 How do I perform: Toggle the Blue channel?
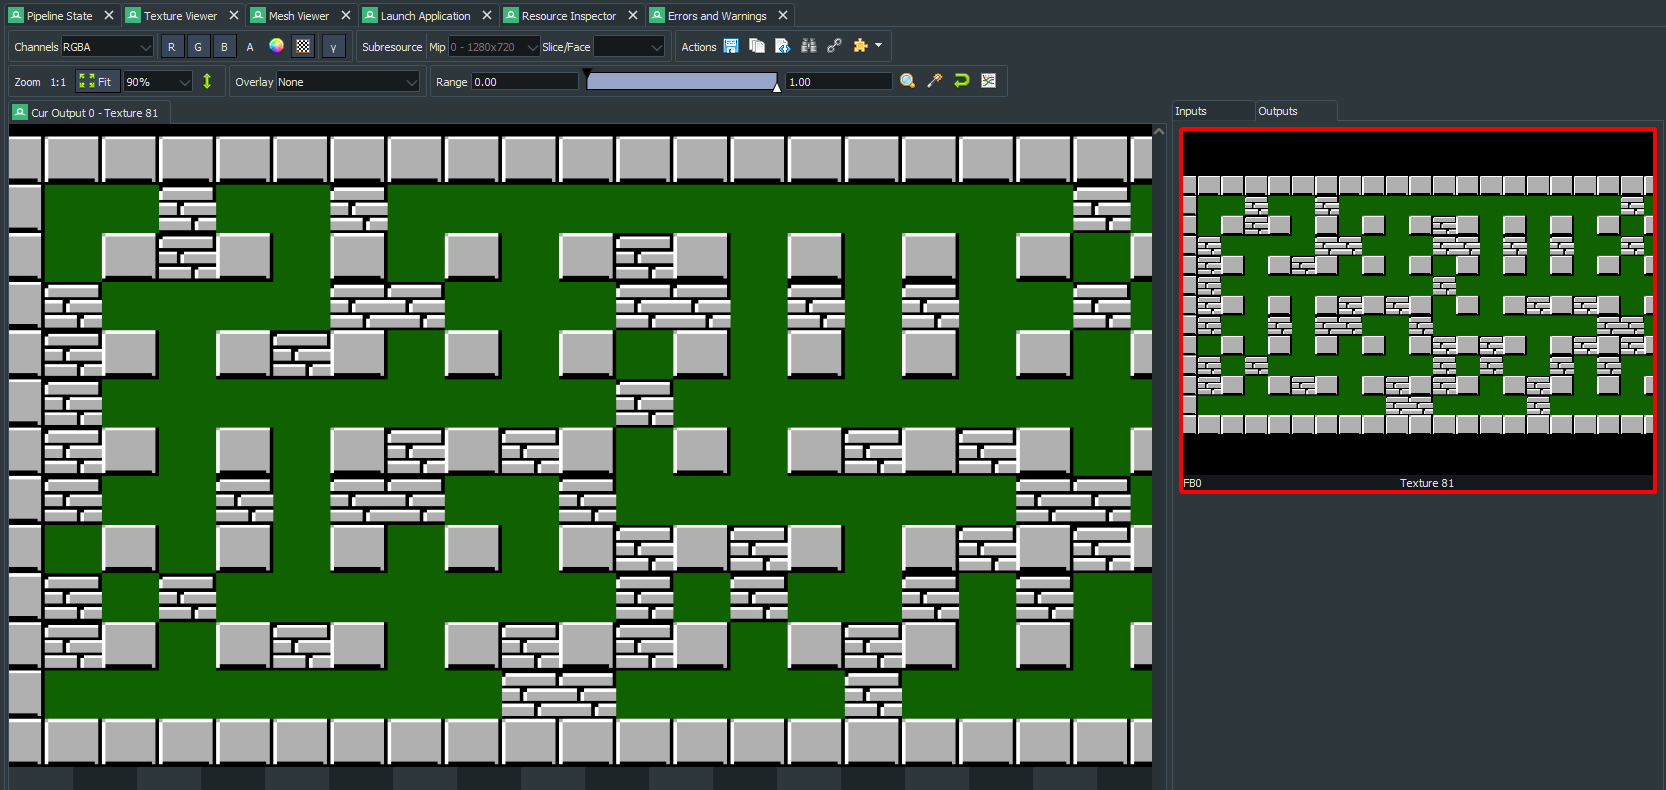coord(223,47)
